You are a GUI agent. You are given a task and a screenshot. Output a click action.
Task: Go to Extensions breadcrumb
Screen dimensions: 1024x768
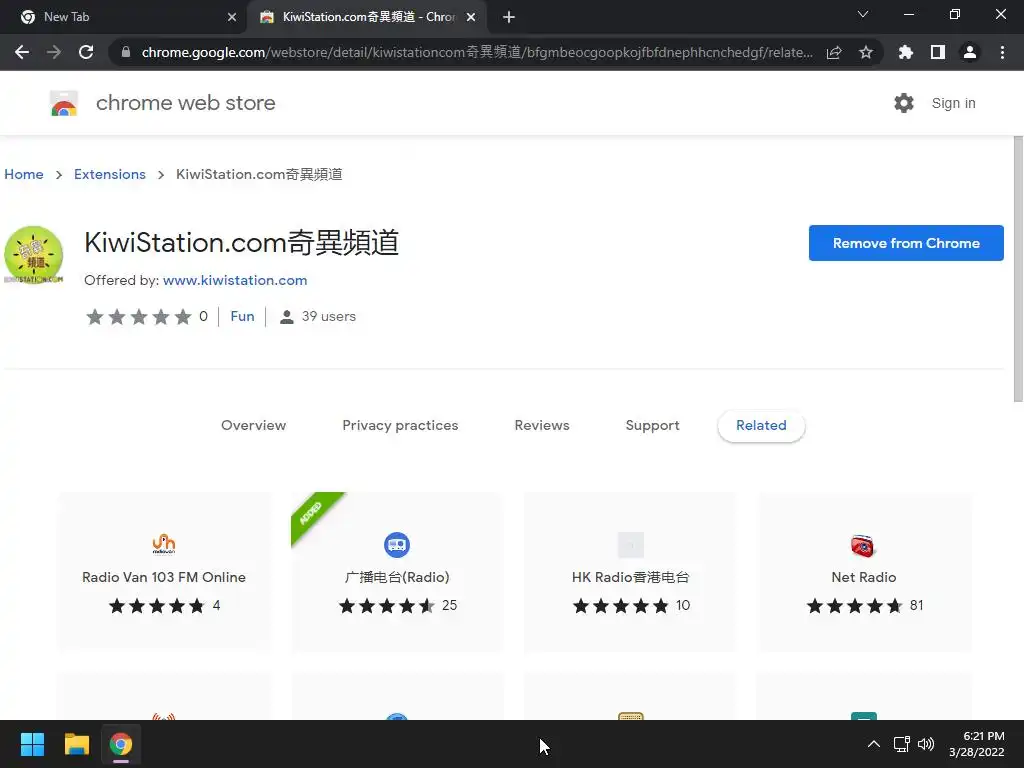pyautogui.click(x=110, y=174)
